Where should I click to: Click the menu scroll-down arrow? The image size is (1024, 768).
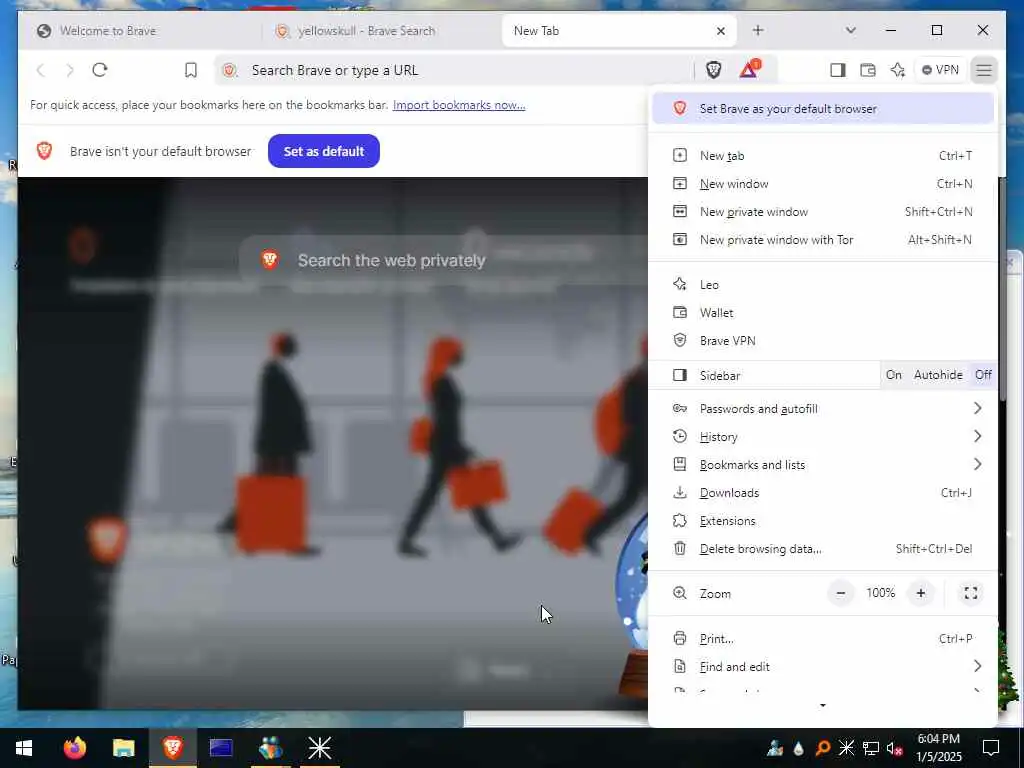pyautogui.click(x=823, y=705)
